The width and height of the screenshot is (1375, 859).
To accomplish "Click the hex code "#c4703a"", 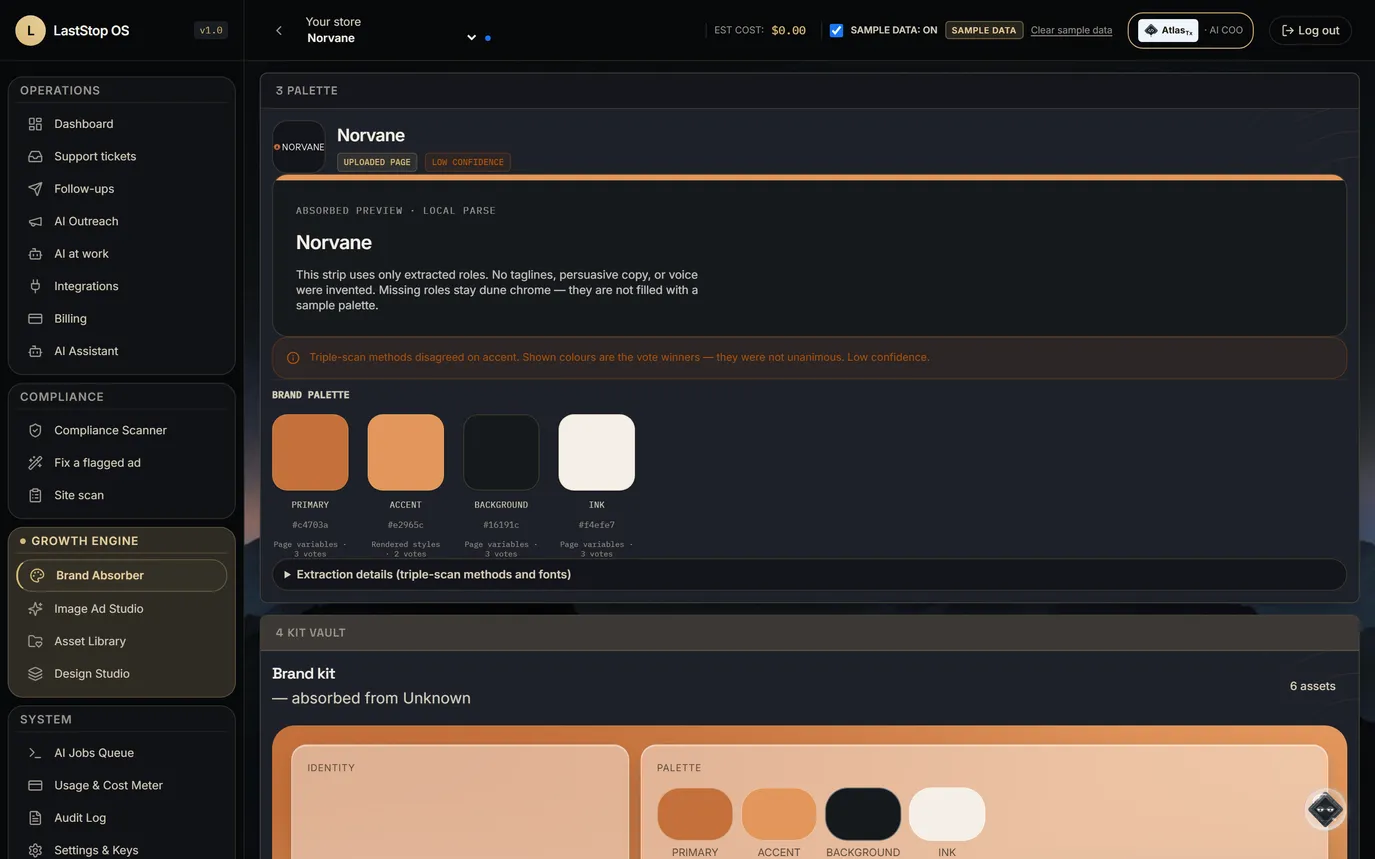I will coord(310,525).
